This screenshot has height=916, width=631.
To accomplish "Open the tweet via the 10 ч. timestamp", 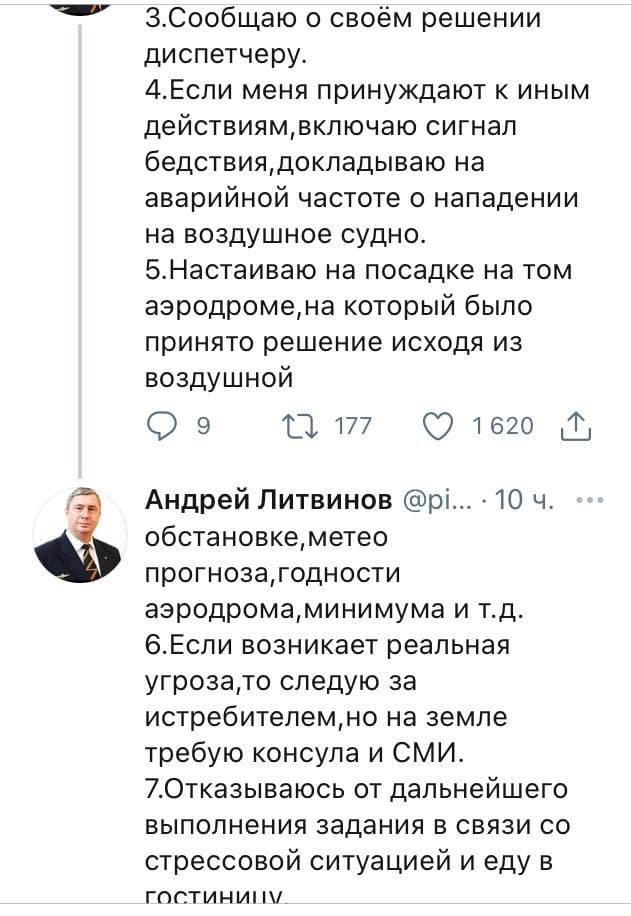I will click(x=524, y=500).
